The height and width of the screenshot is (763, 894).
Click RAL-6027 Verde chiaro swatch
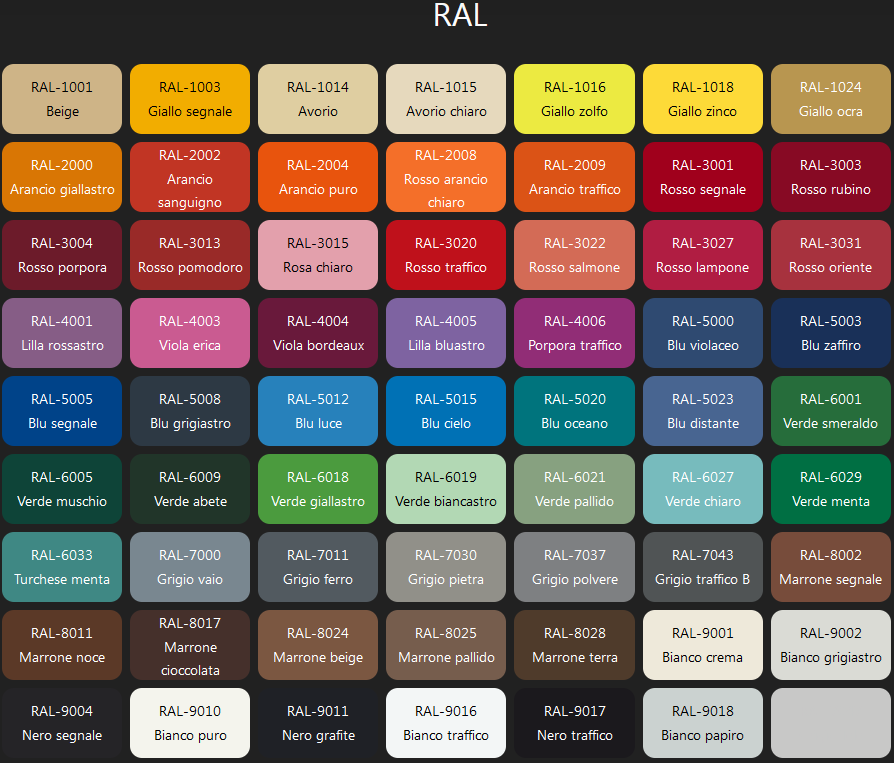click(x=703, y=489)
